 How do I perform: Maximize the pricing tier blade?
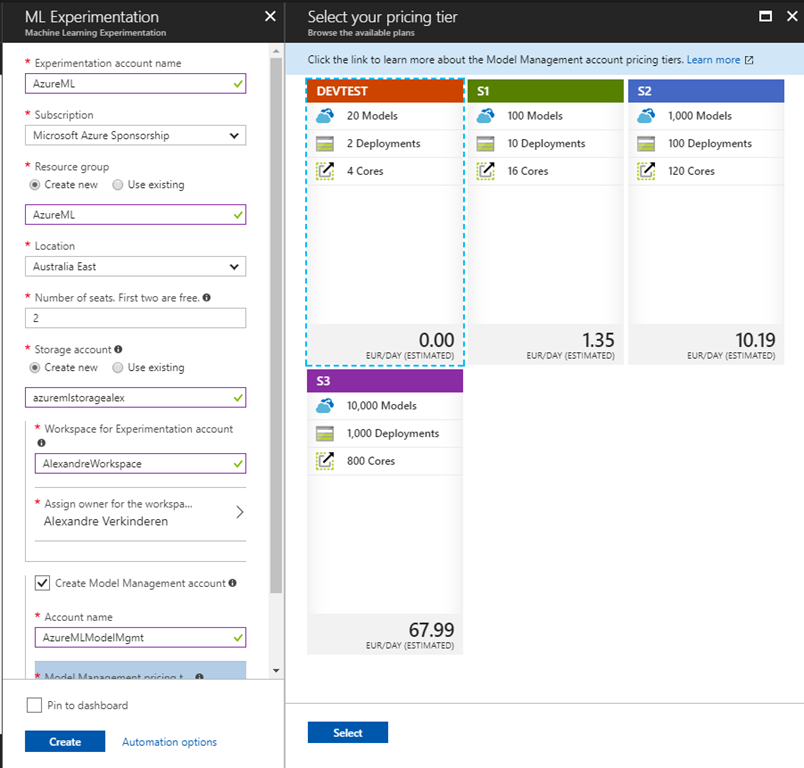coord(766,16)
